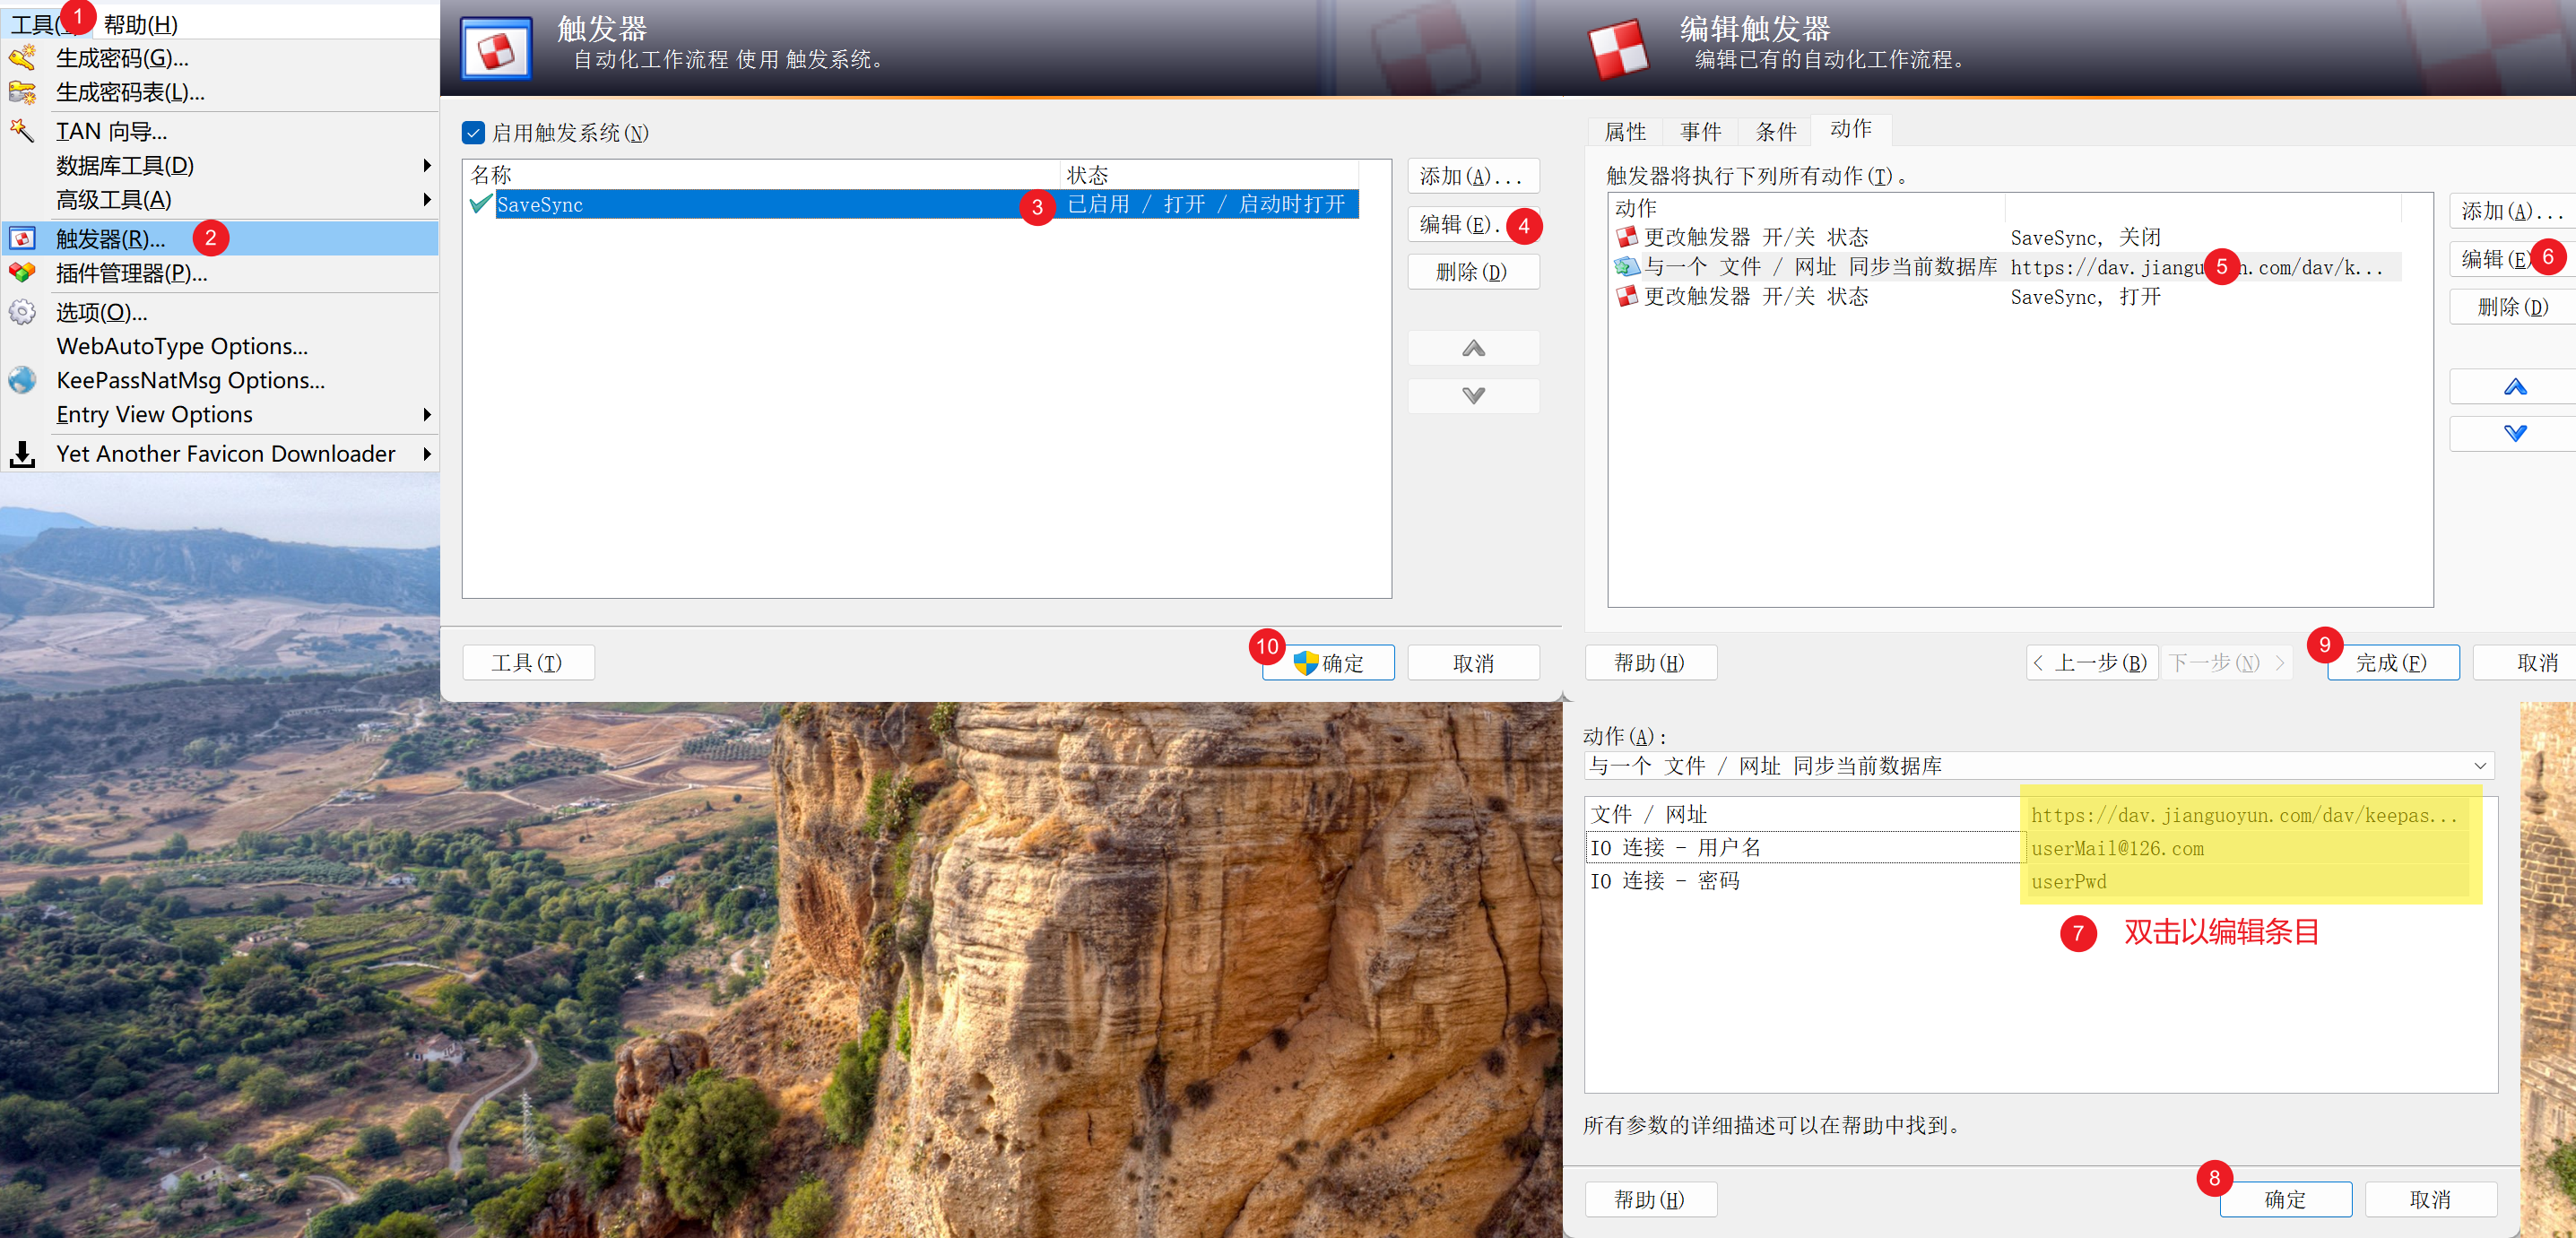Open the Help menu
The height and width of the screenshot is (1238, 2576).
coord(140,24)
